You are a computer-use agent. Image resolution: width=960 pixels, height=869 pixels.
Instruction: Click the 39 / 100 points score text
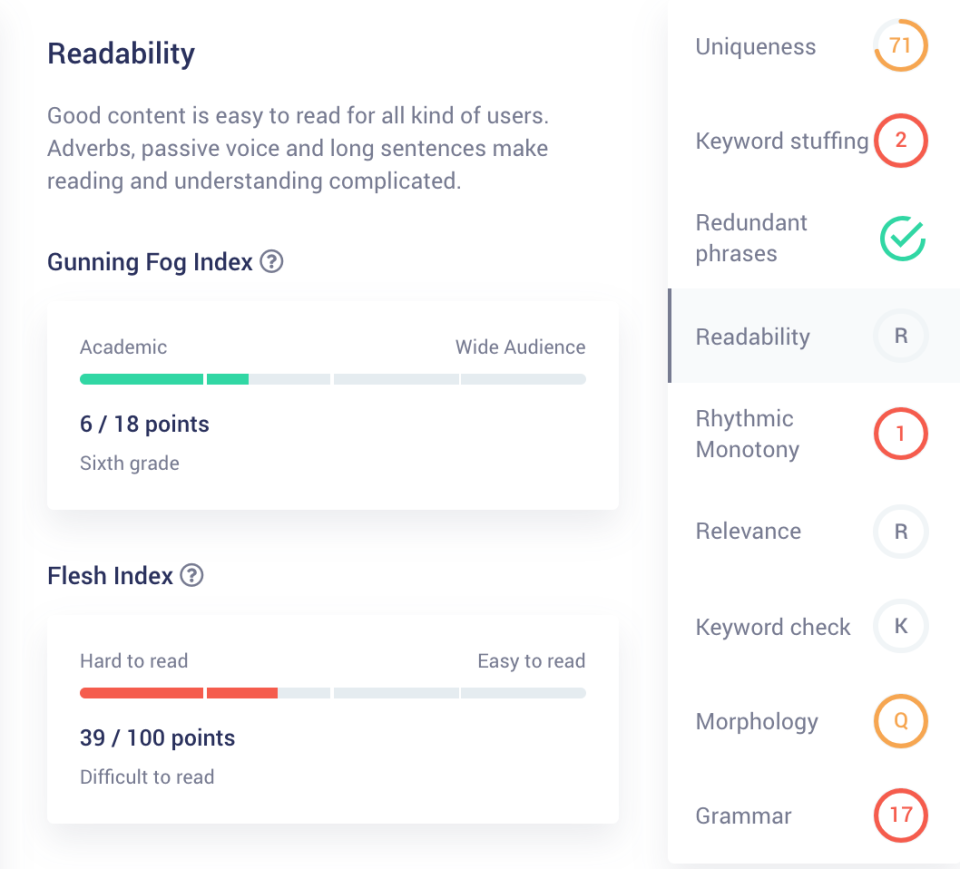click(x=157, y=739)
